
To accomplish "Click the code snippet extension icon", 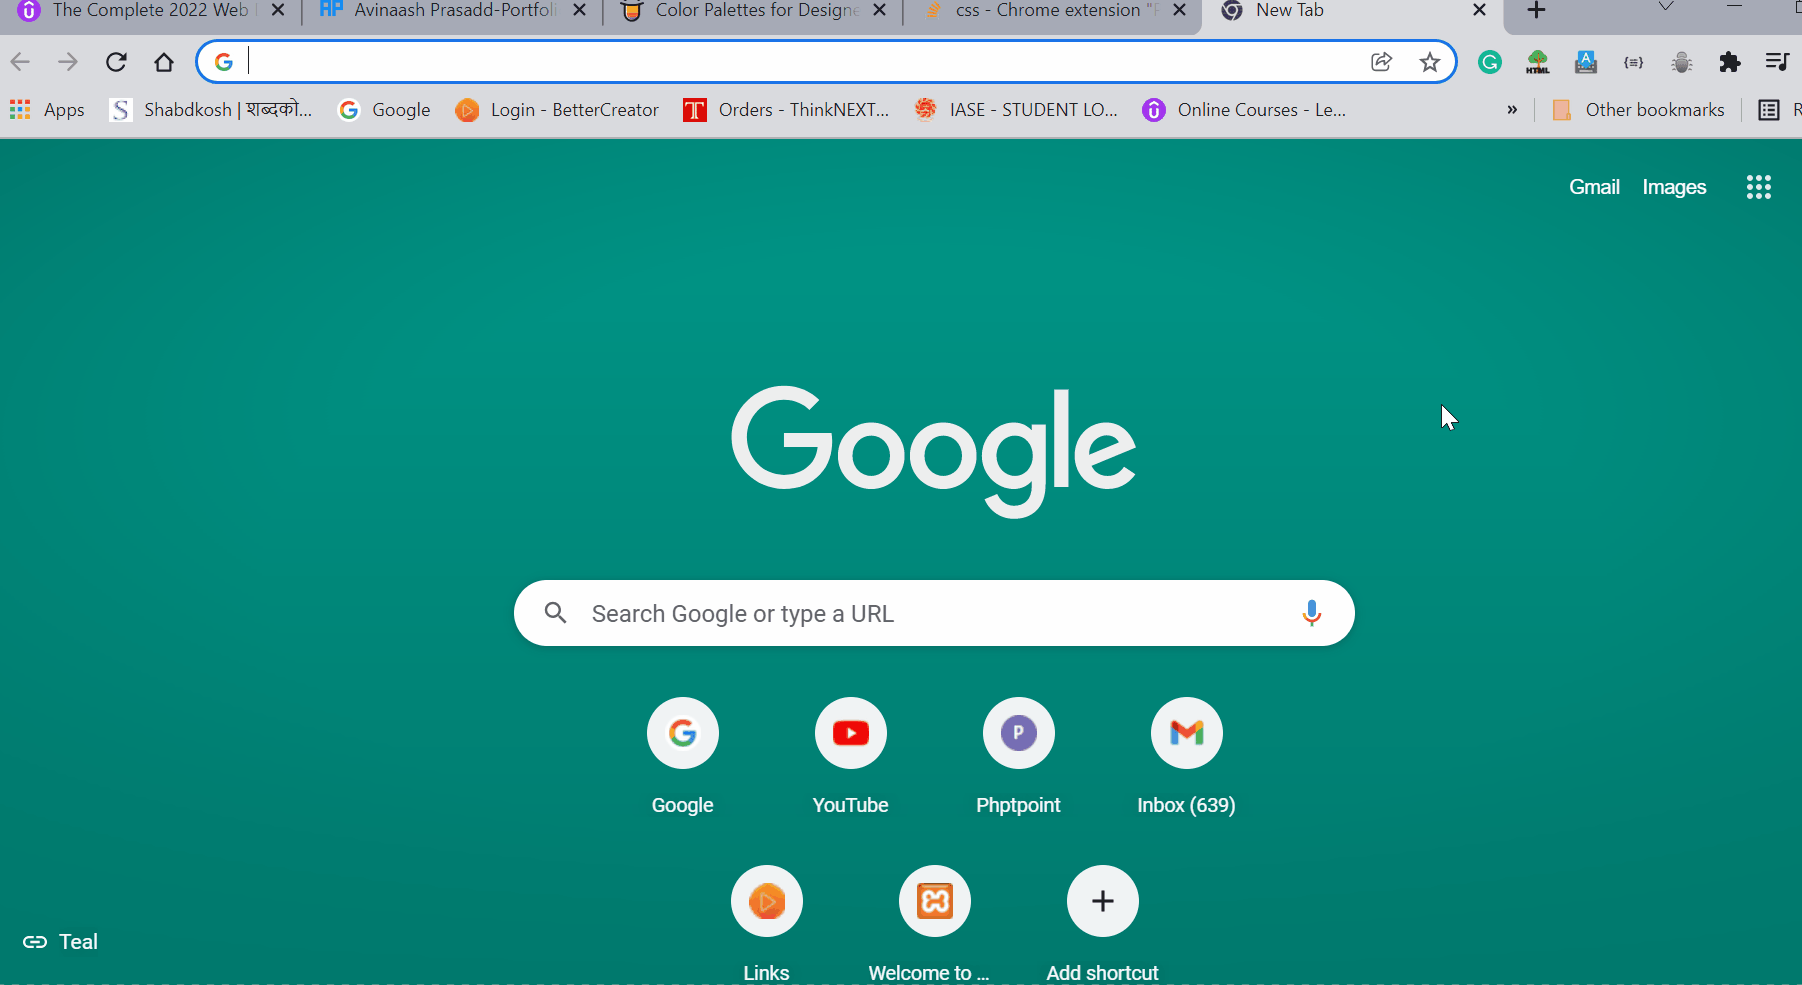I will (x=1634, y=61).
